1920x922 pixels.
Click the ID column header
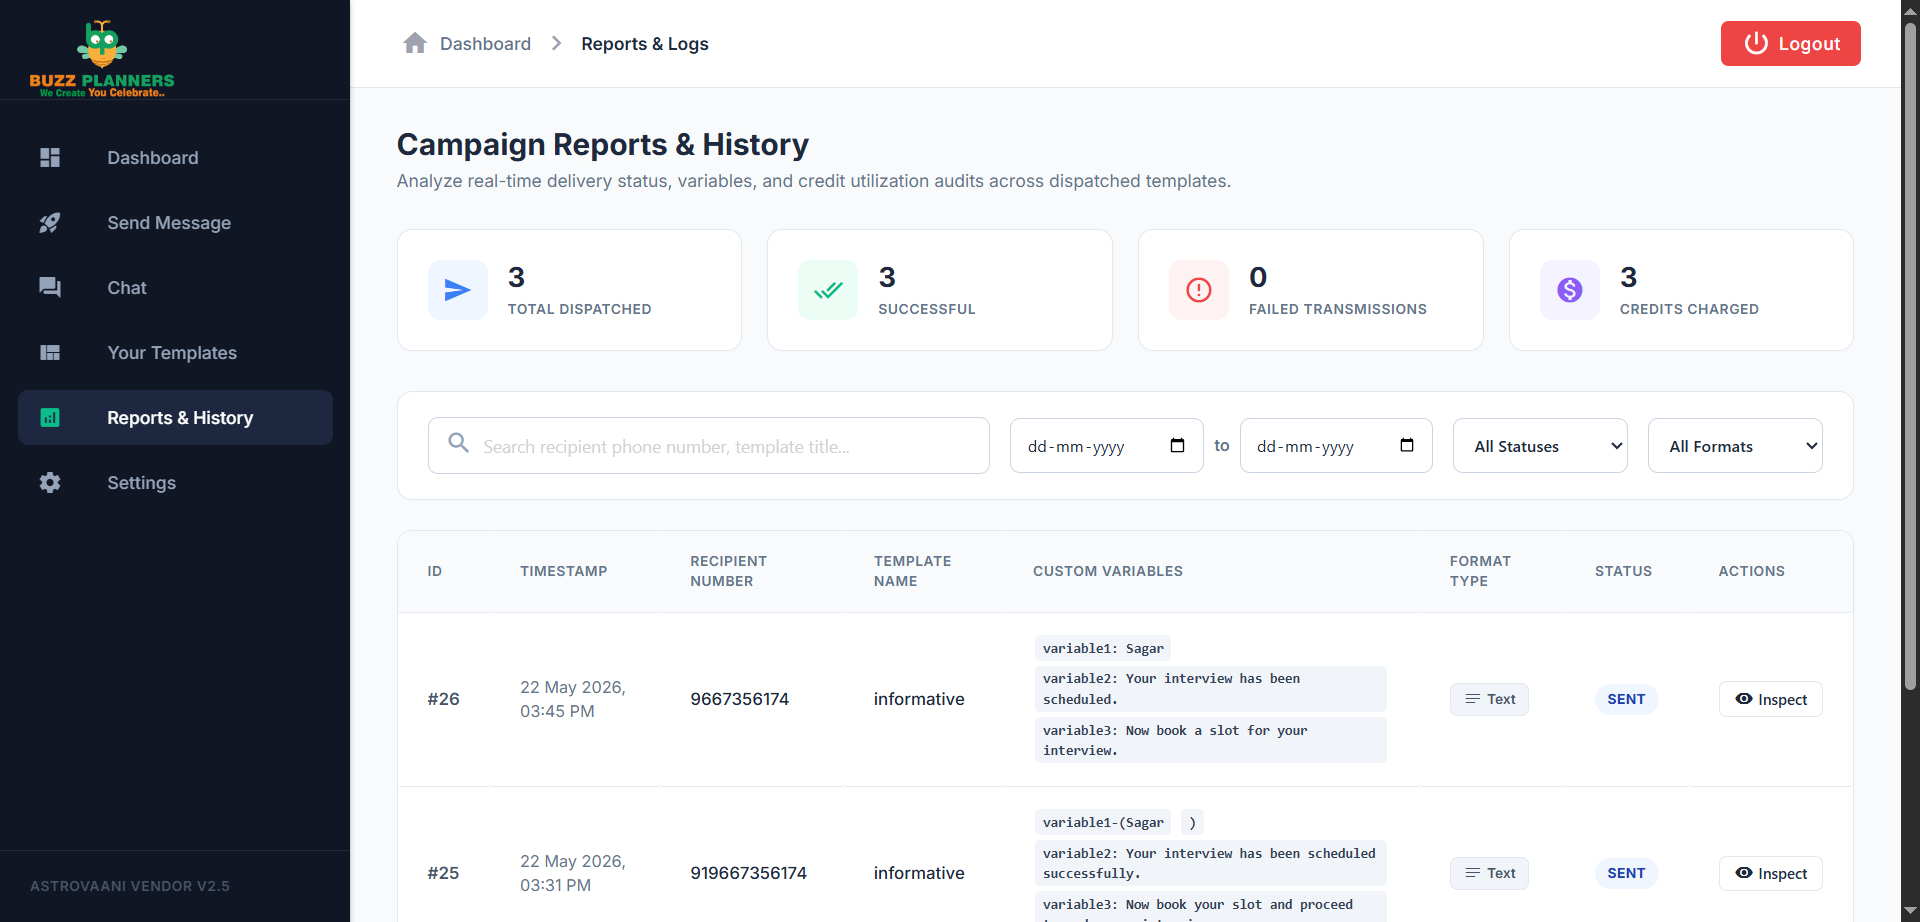[x=435, y=571]
